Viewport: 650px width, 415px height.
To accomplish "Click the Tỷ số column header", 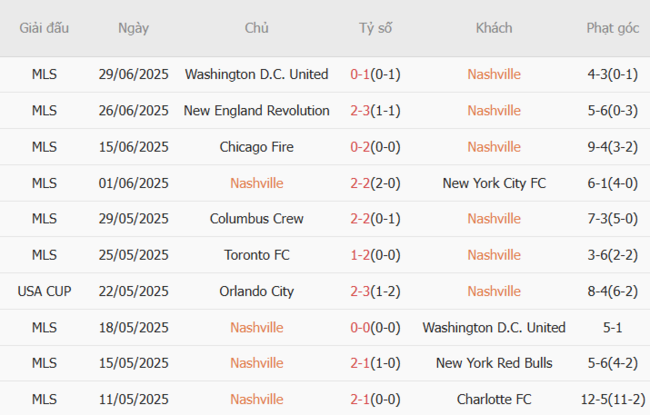I will click(376, 28).
